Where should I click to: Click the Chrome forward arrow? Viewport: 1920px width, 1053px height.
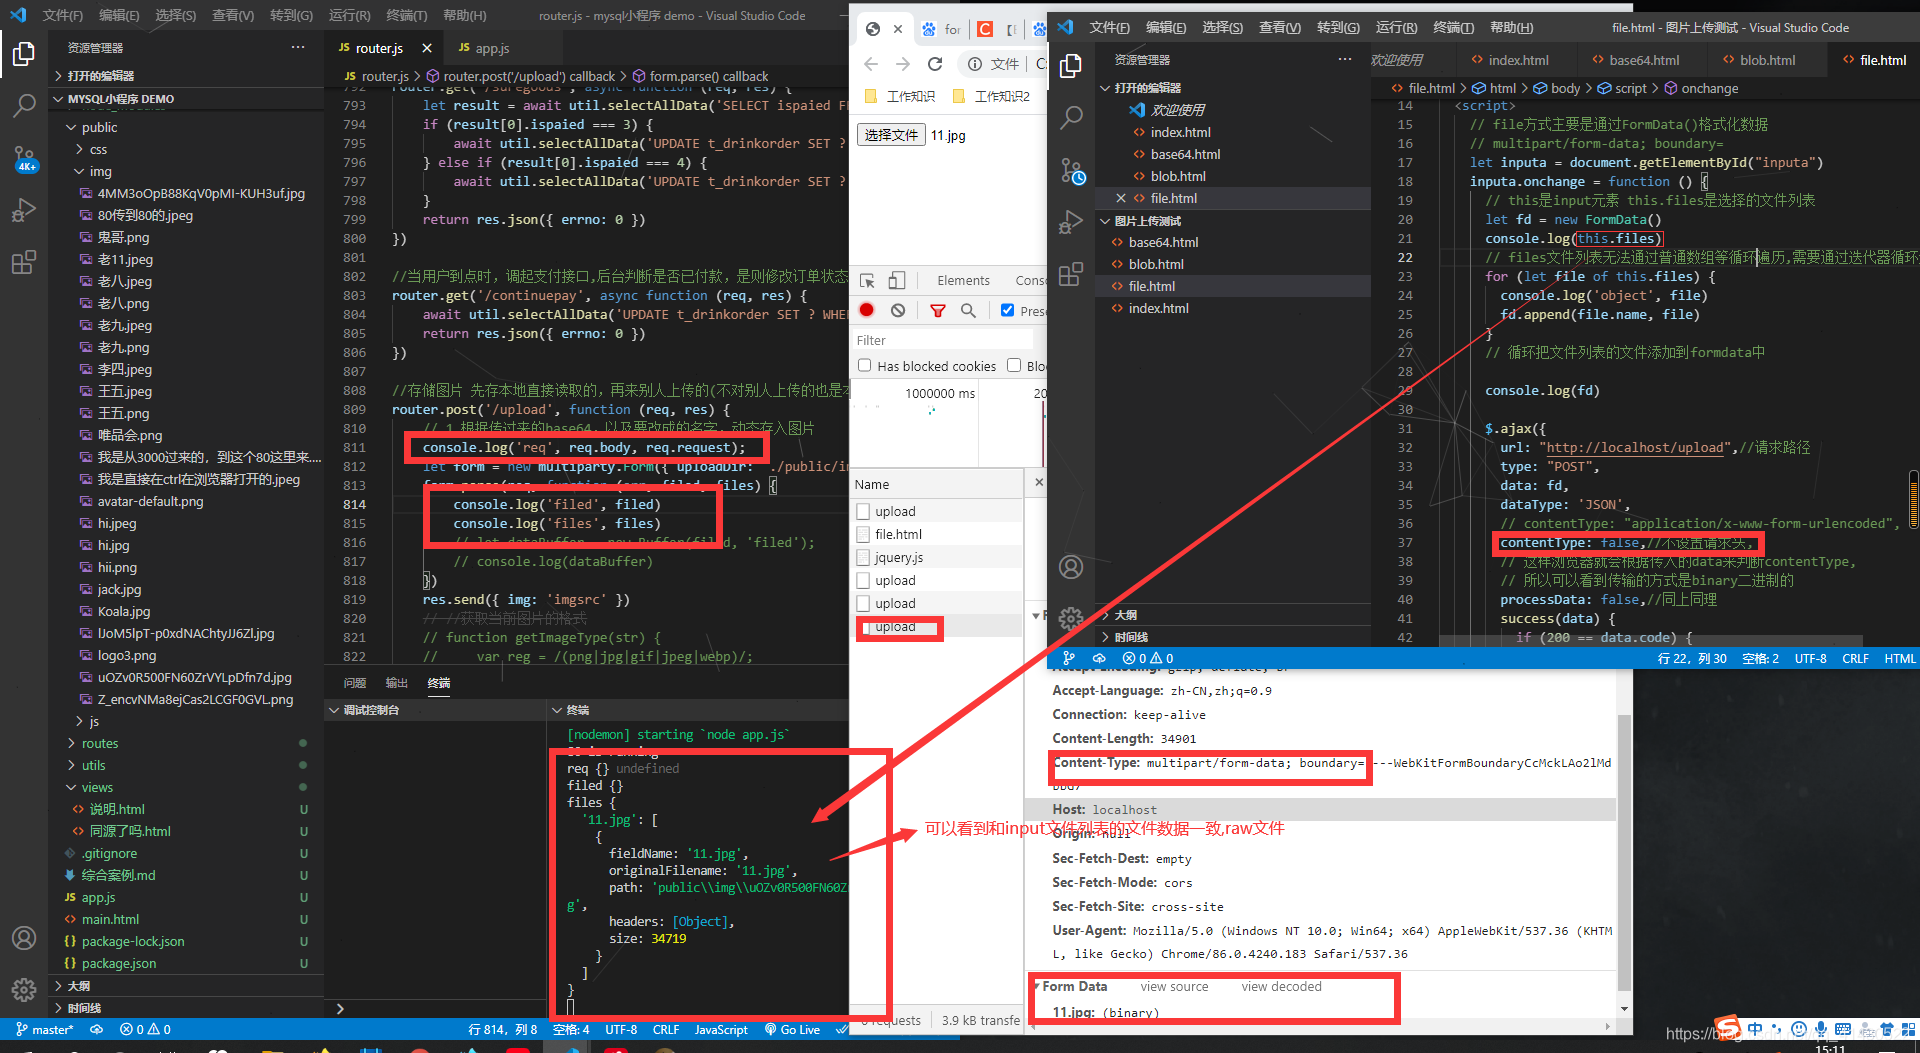[903, 64]
